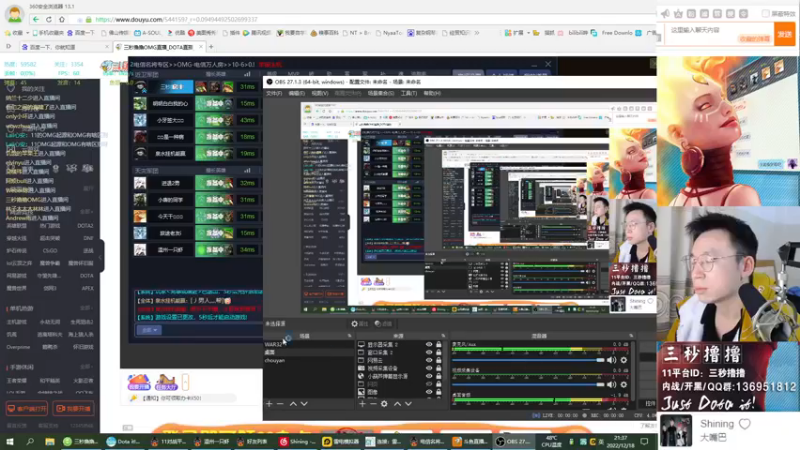Open OBS File menu
The width and height of the screenshot is (800, 450).
click(274, 93)
